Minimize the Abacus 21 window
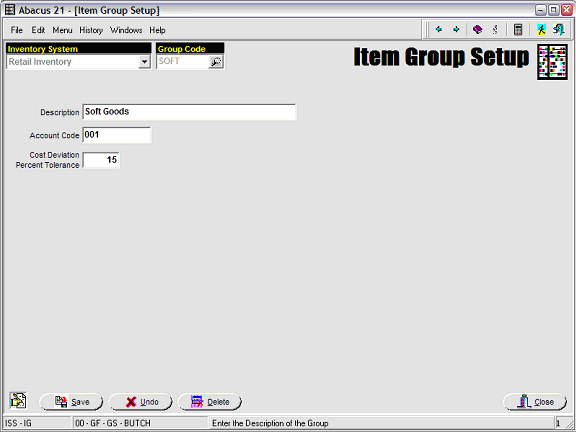Viewport: 576px width, 432px height. [x=541, y=10]
